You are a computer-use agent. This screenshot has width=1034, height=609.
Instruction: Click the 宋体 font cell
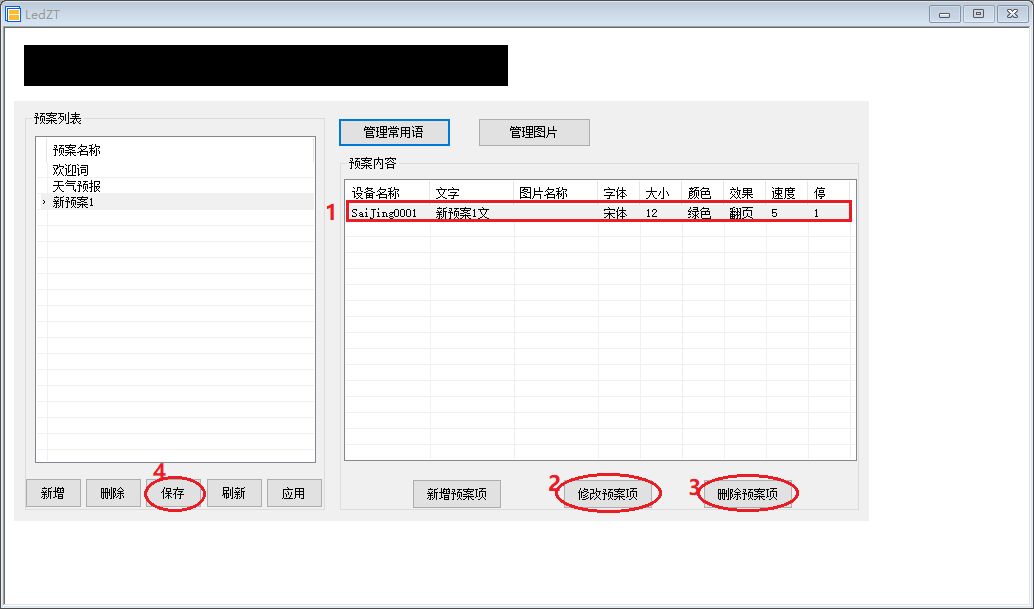point(619,213)
